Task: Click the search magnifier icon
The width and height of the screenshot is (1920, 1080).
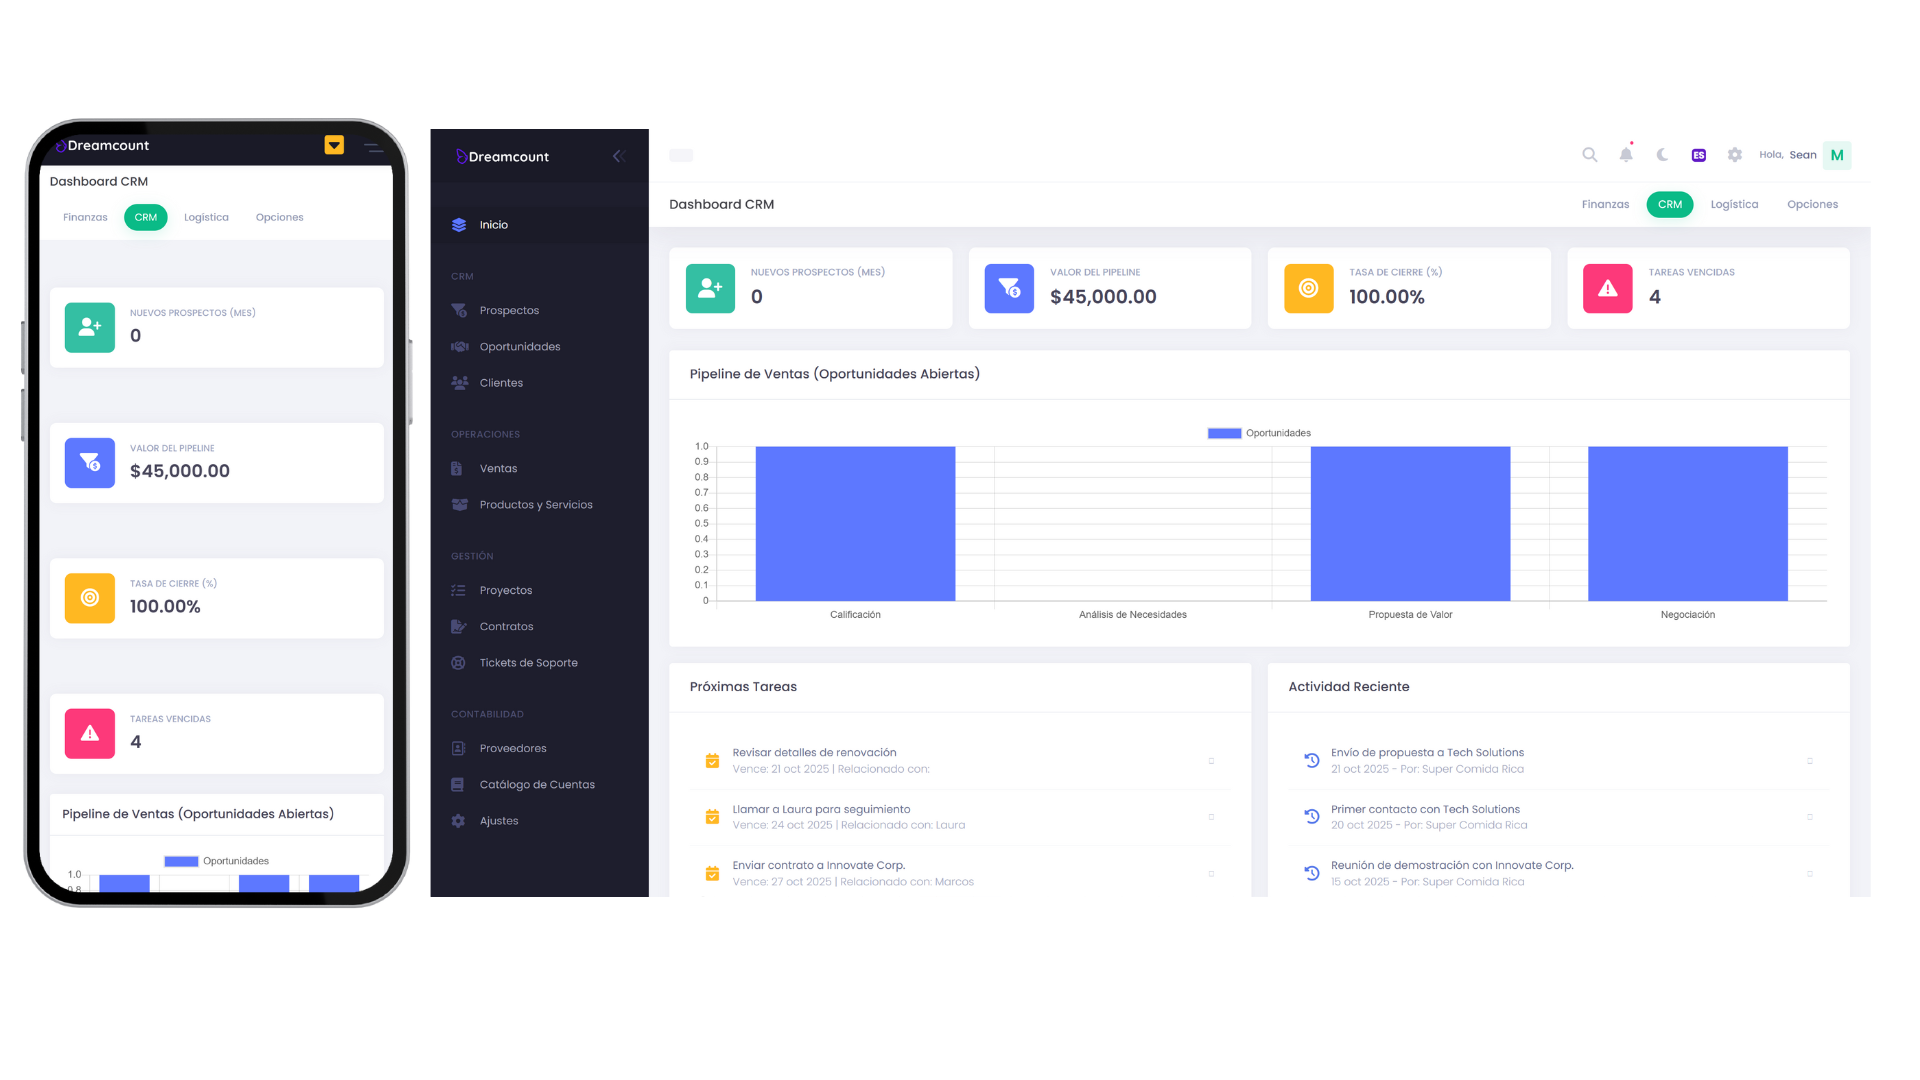Action: click(1589, 155)
